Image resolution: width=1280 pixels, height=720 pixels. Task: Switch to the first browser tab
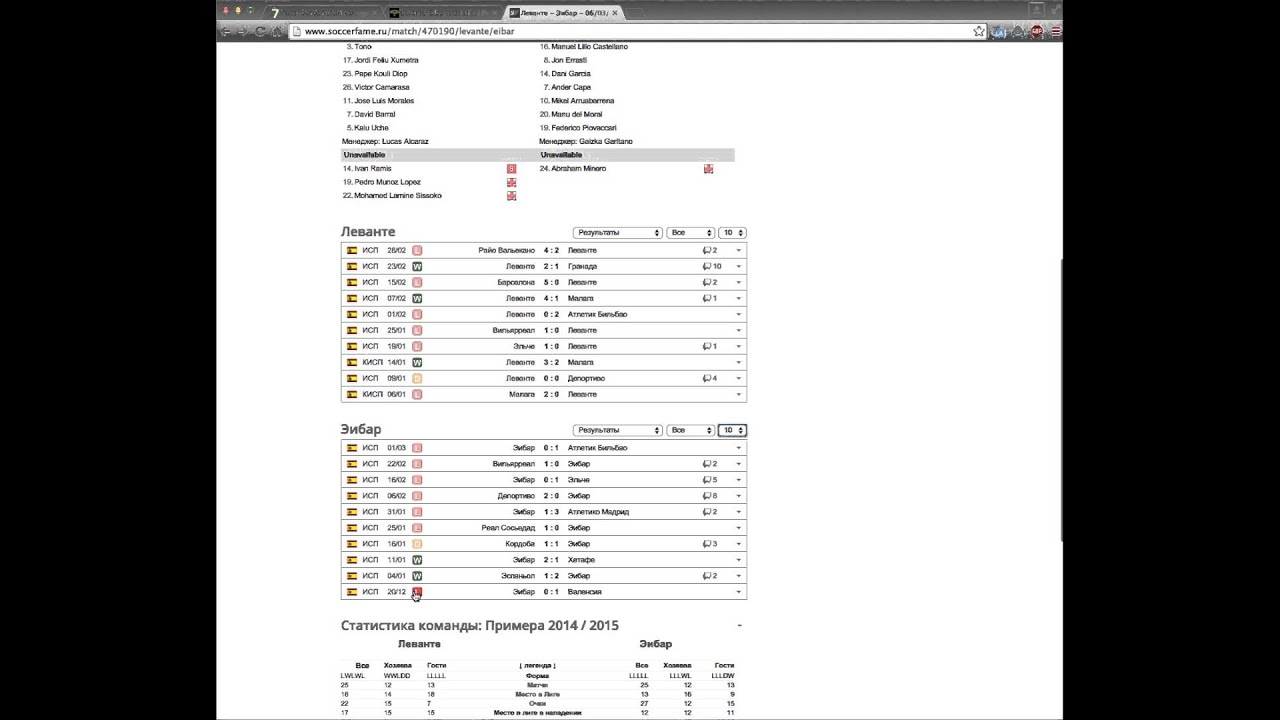point(320,12)
